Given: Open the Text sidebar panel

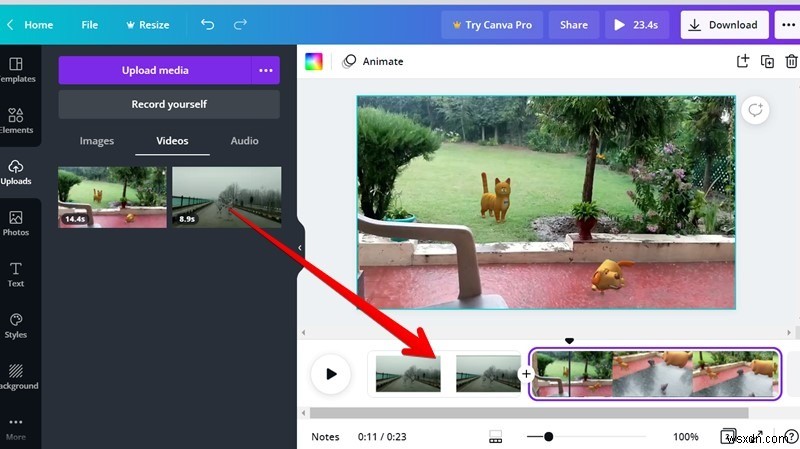Looking at the screenshot, I should (x=16, y=275).
